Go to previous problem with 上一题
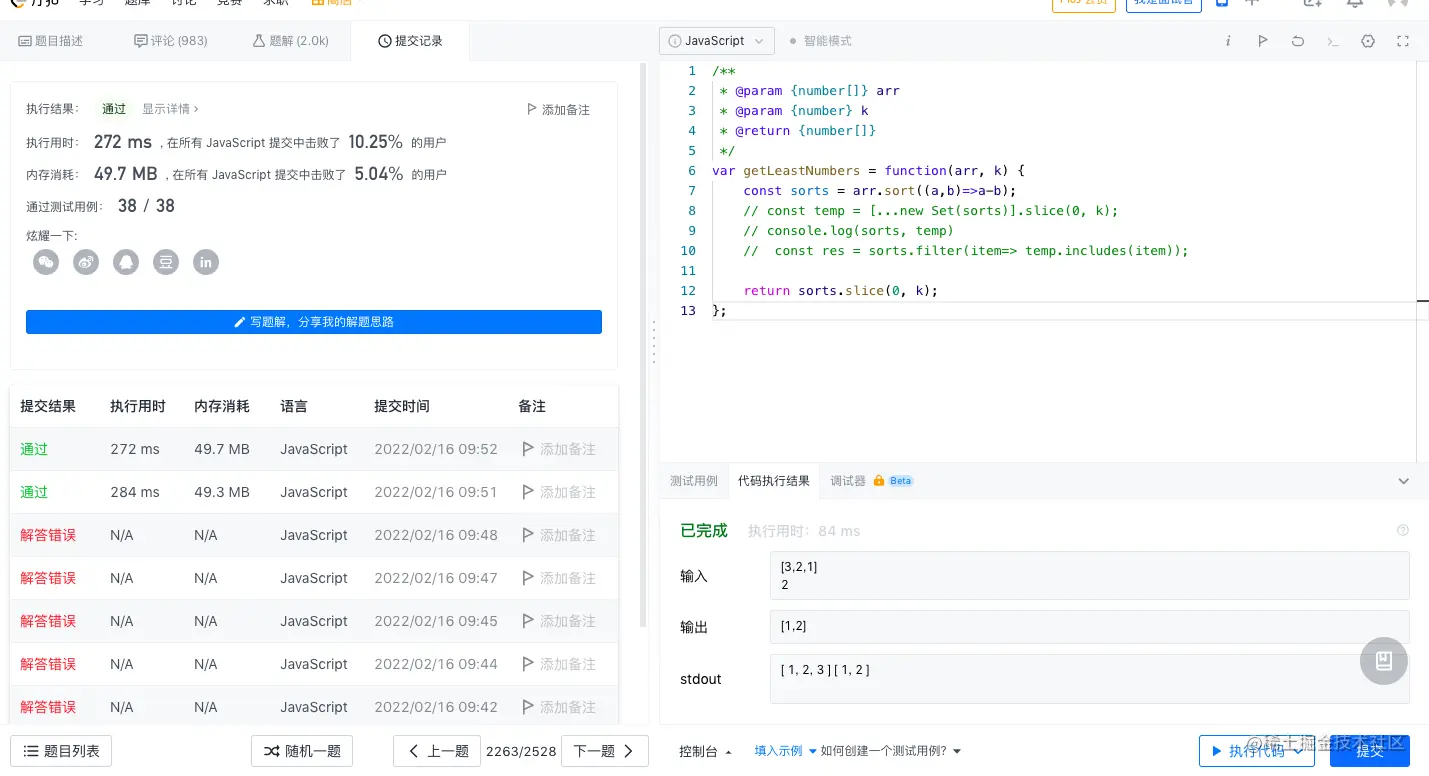The image size is (1429, 776). [437, 751]
